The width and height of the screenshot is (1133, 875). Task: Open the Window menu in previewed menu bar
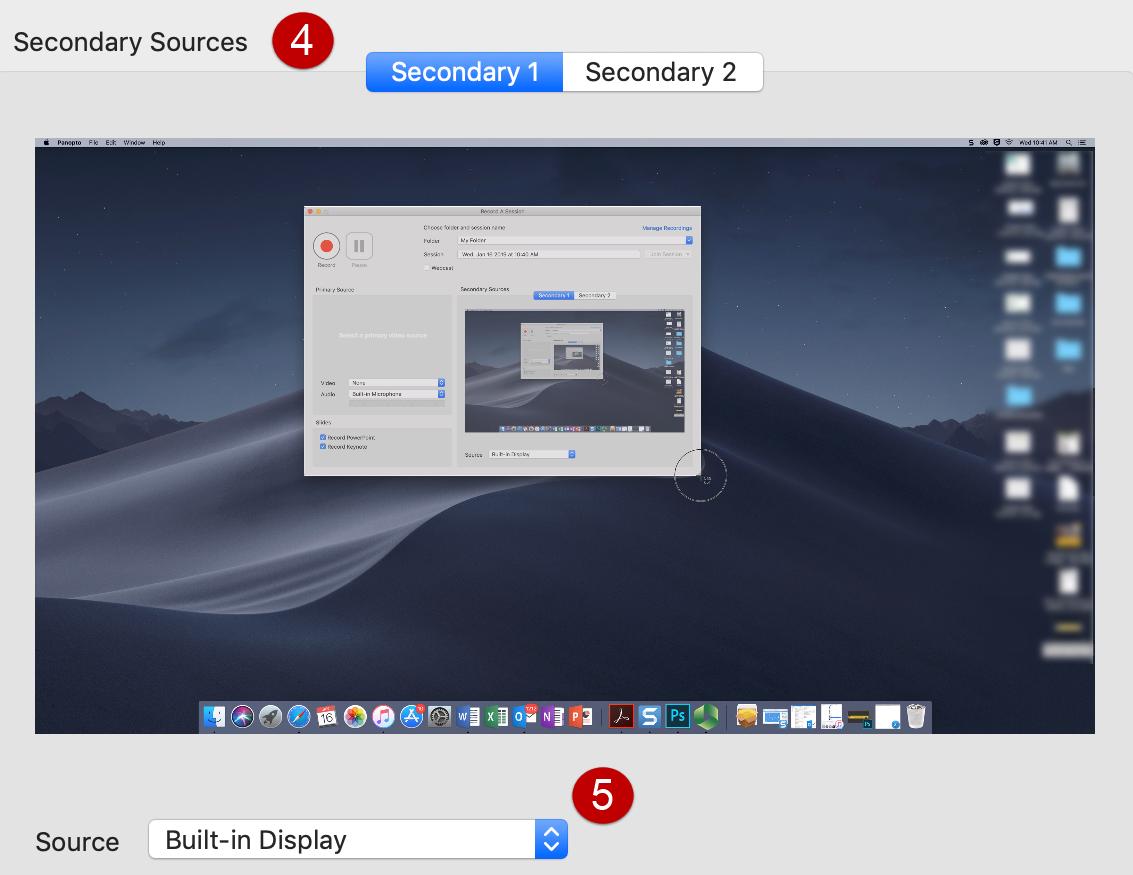point(134,143)
